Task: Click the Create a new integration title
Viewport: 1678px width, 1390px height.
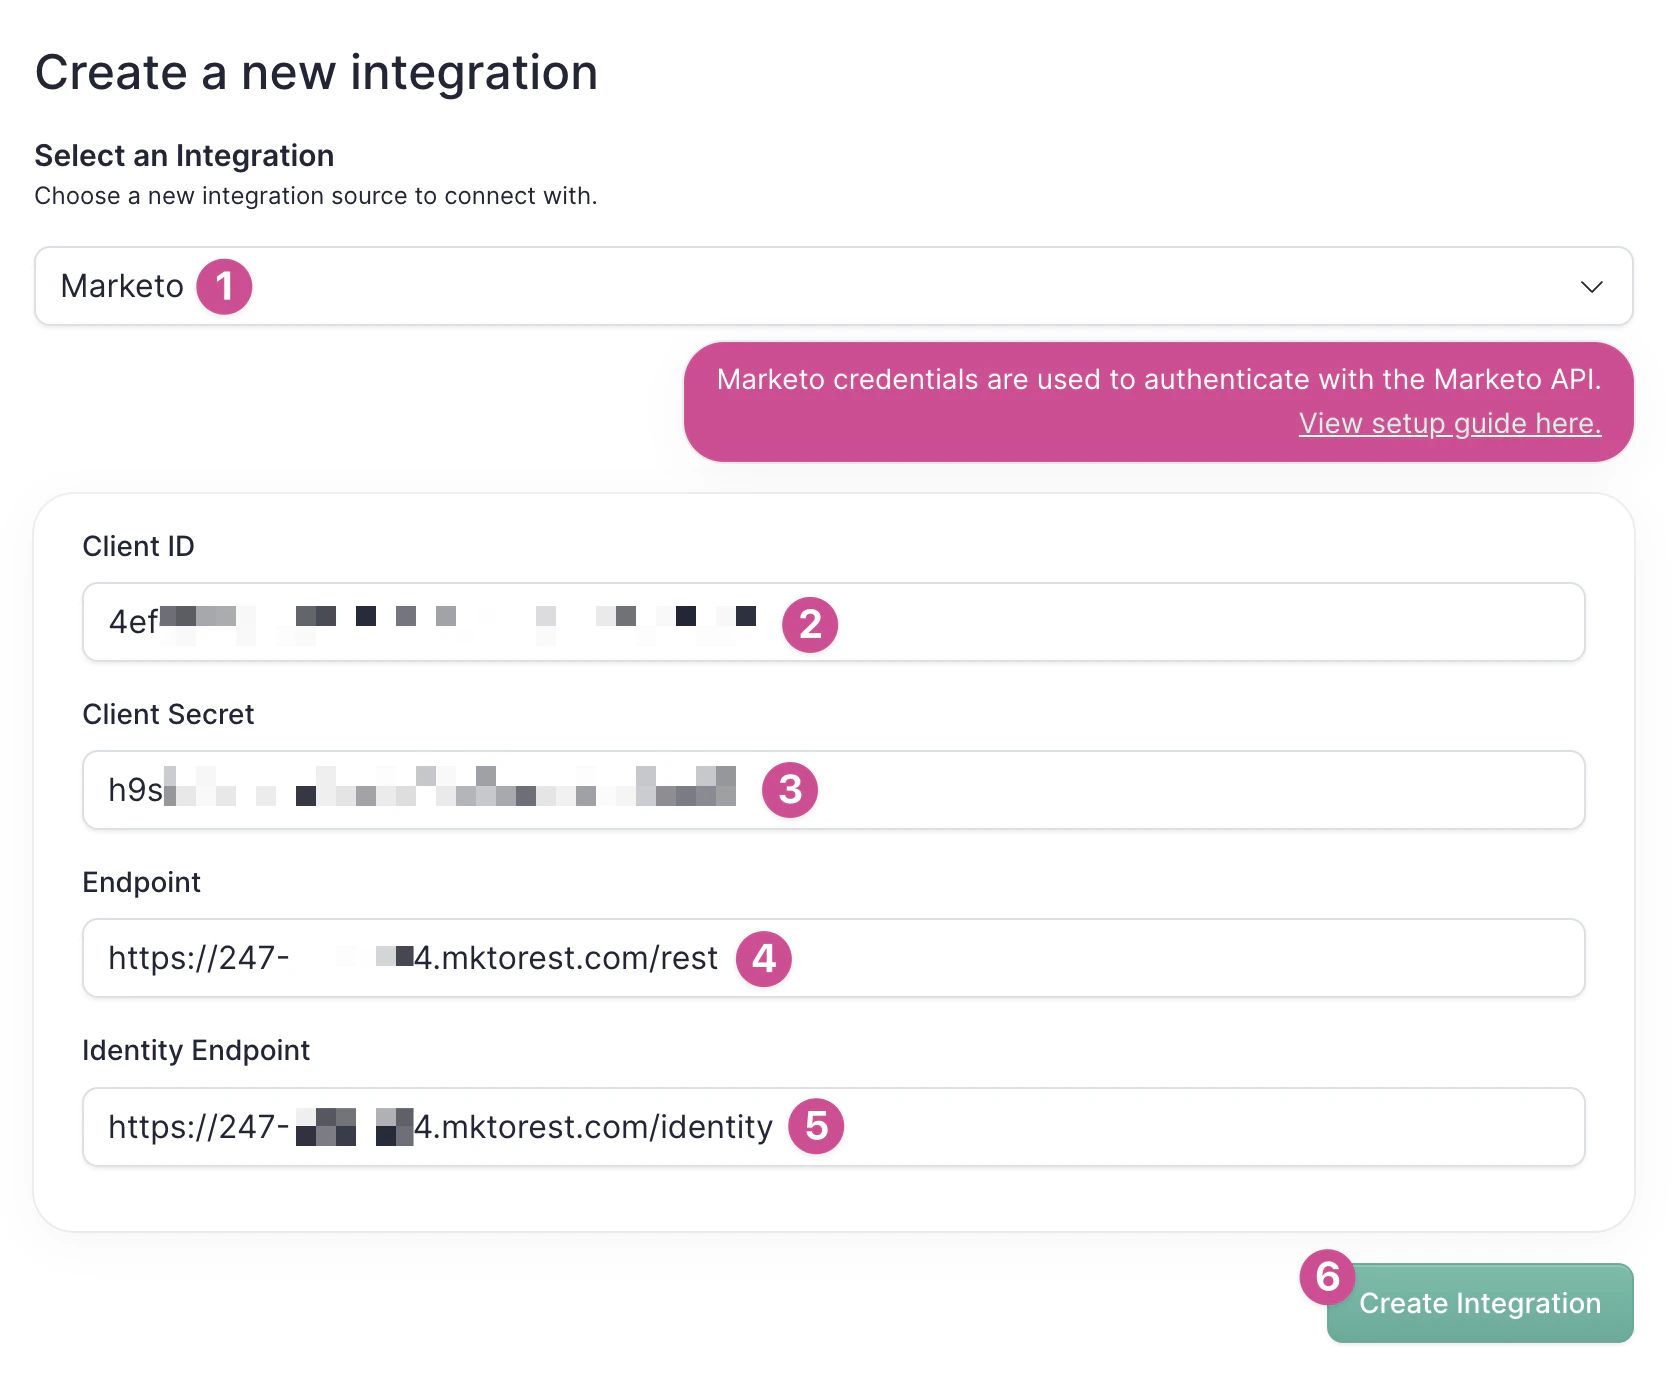Action: pyautogui.click(x=317, y=71)
